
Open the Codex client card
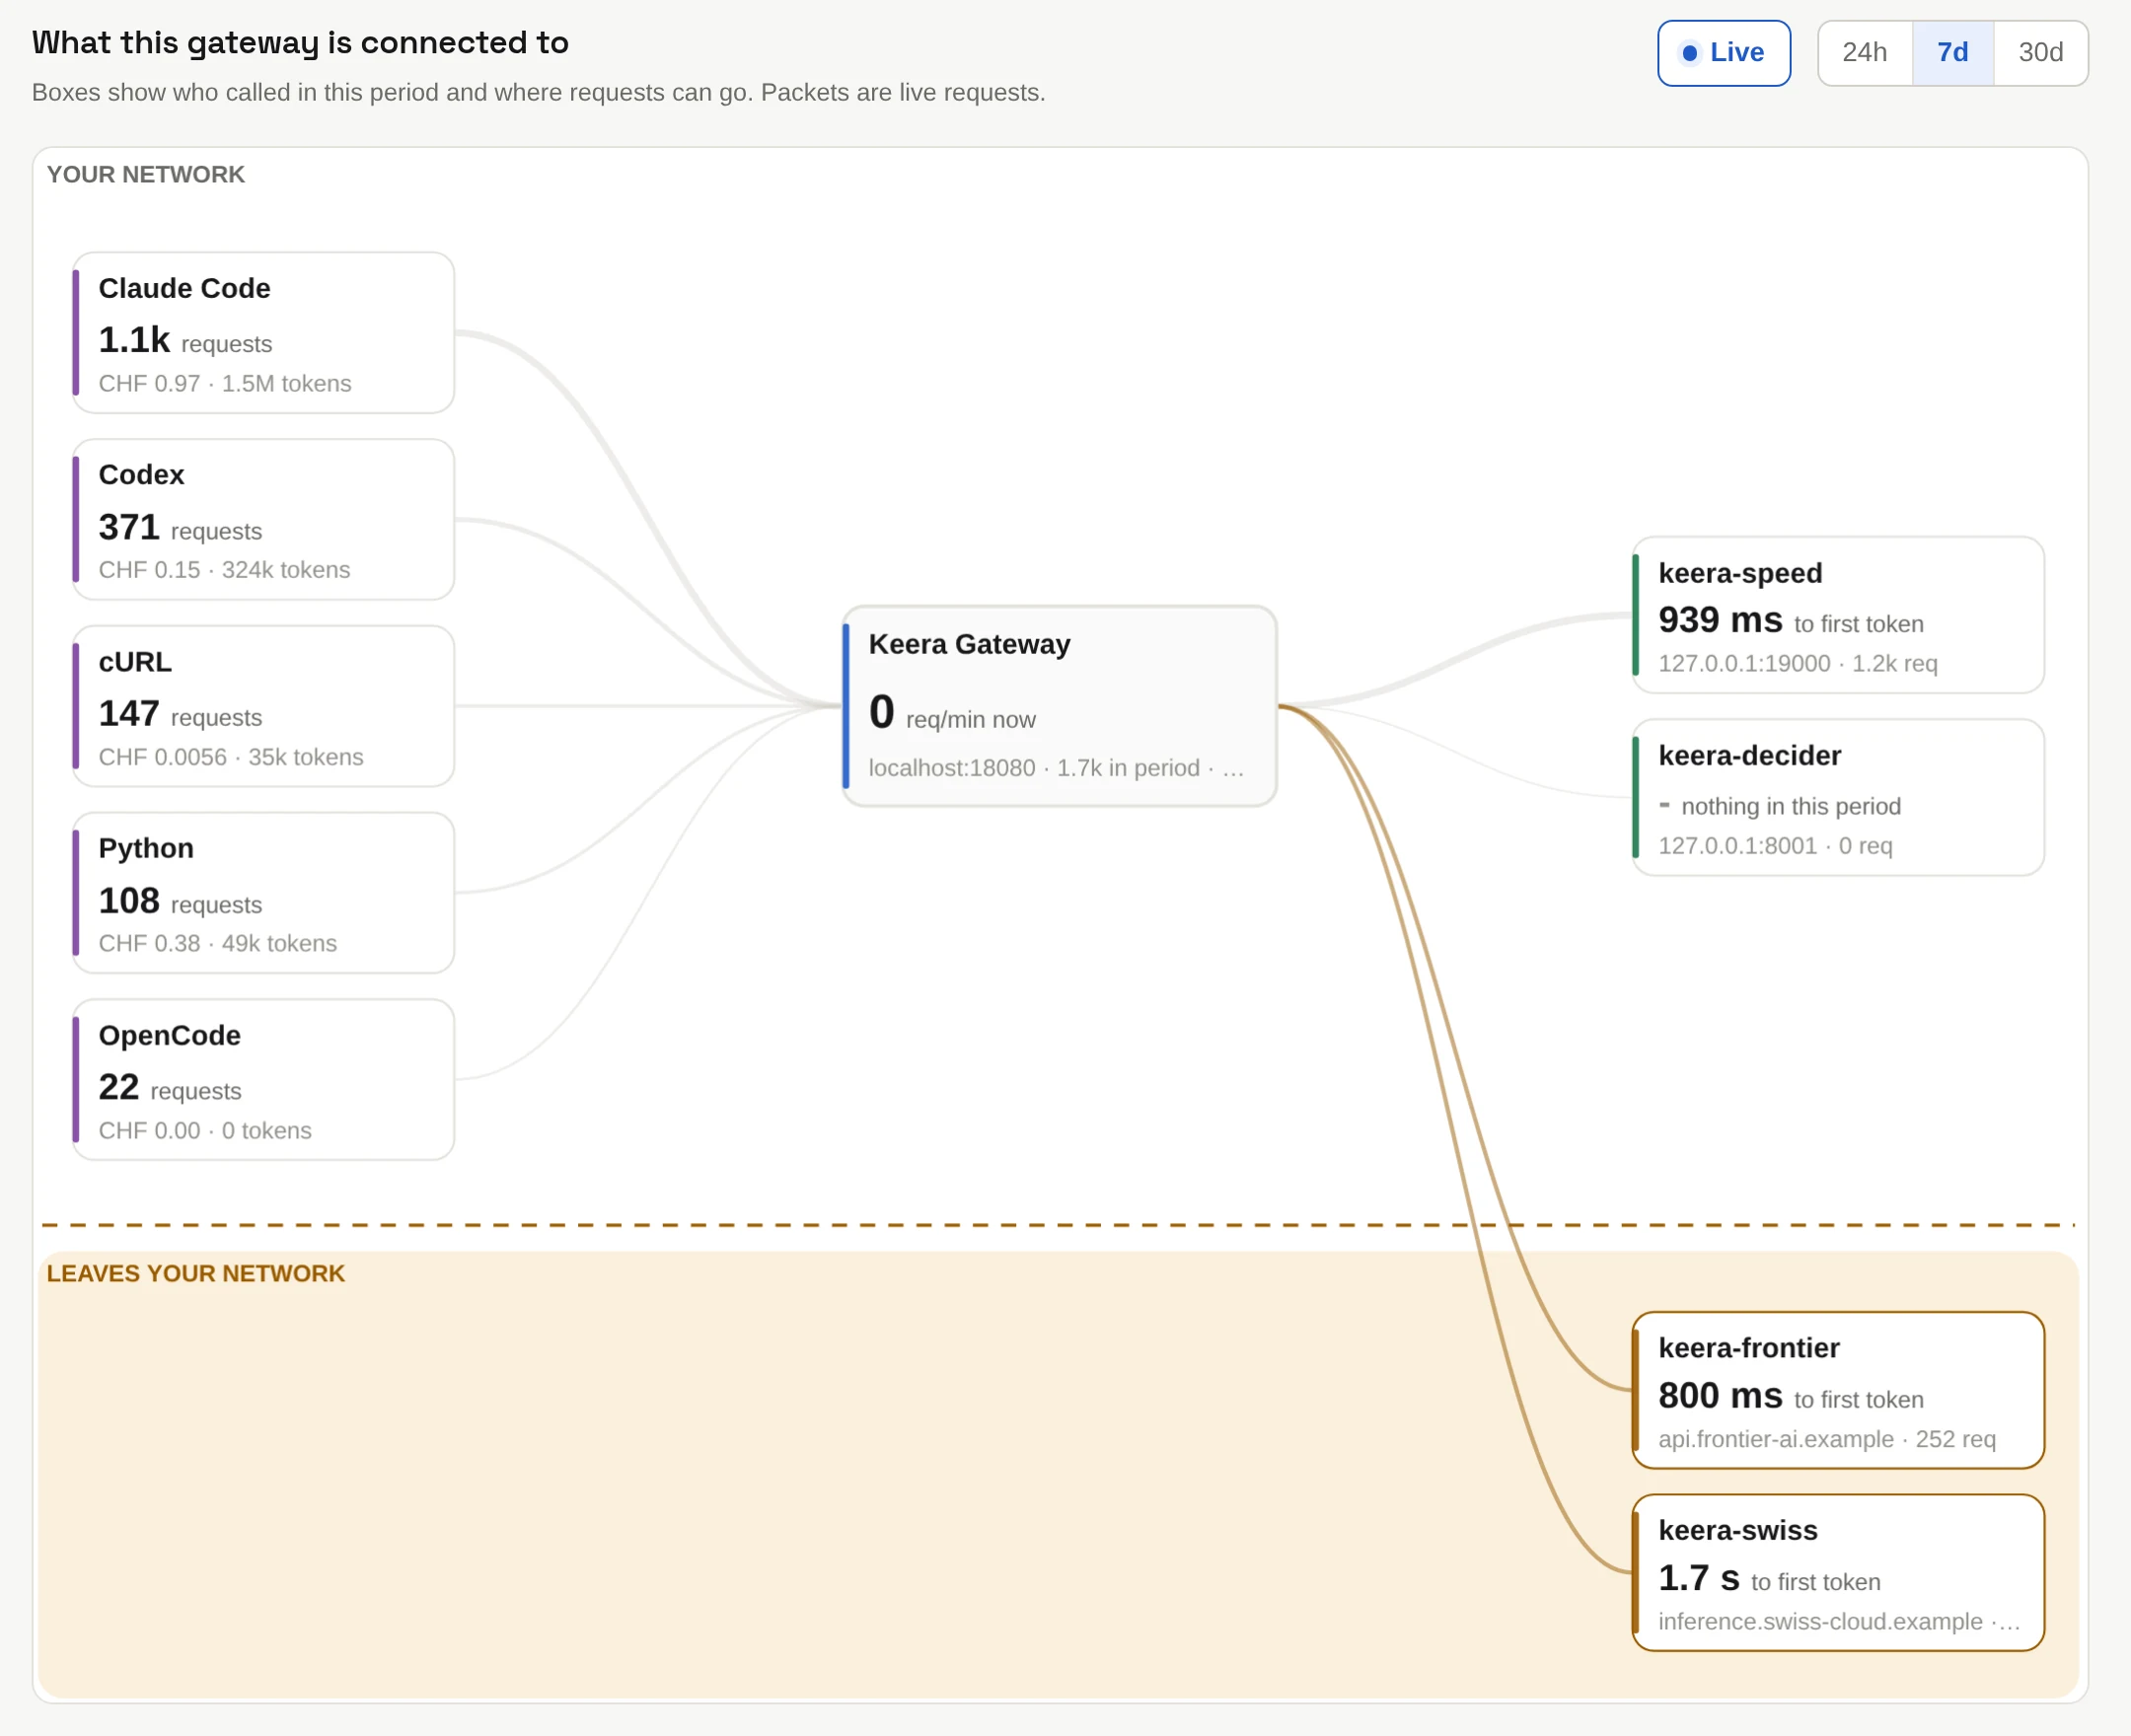[x=263, y=520]
